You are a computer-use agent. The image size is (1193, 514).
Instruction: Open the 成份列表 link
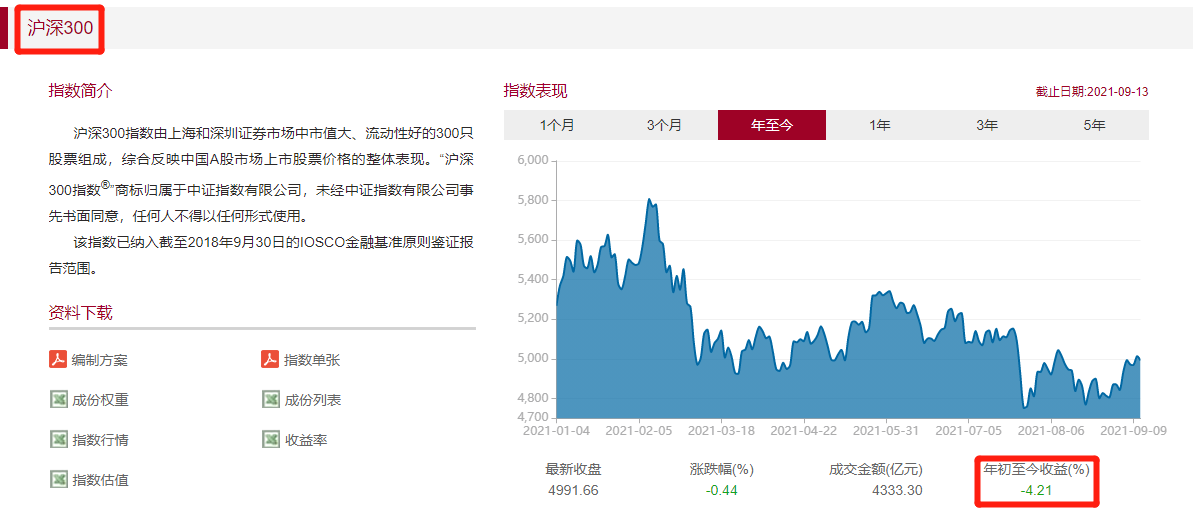[312, 400]
